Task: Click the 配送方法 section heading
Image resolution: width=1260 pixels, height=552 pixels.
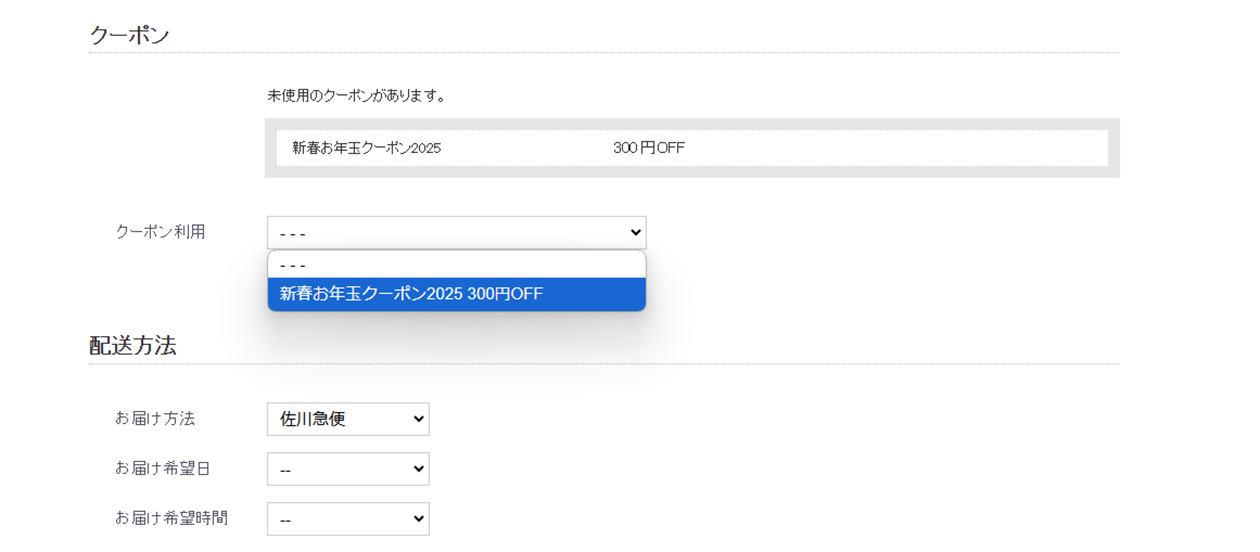Action: click(133, 346)
